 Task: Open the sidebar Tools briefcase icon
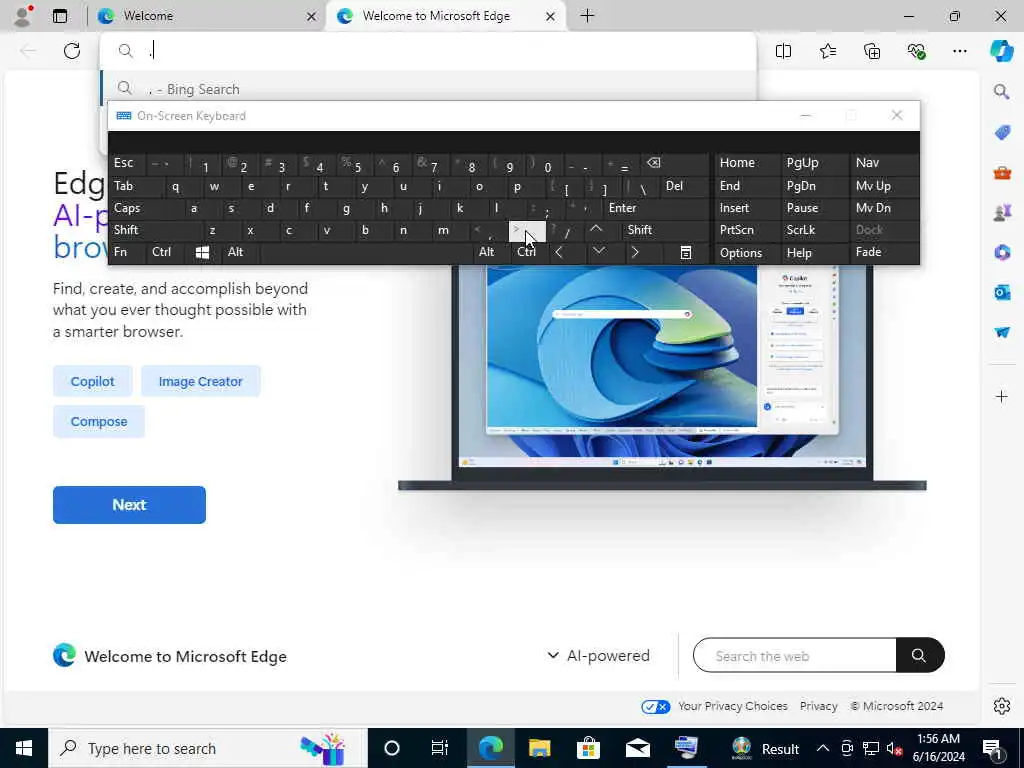pos(1002,173)
